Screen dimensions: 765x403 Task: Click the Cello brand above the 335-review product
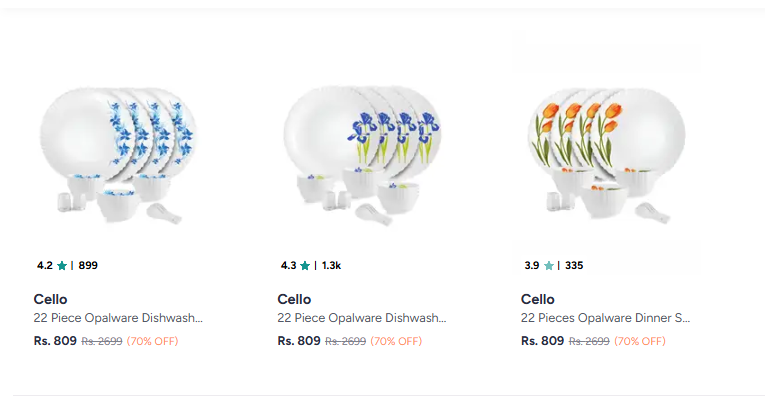tap(538, 299)
